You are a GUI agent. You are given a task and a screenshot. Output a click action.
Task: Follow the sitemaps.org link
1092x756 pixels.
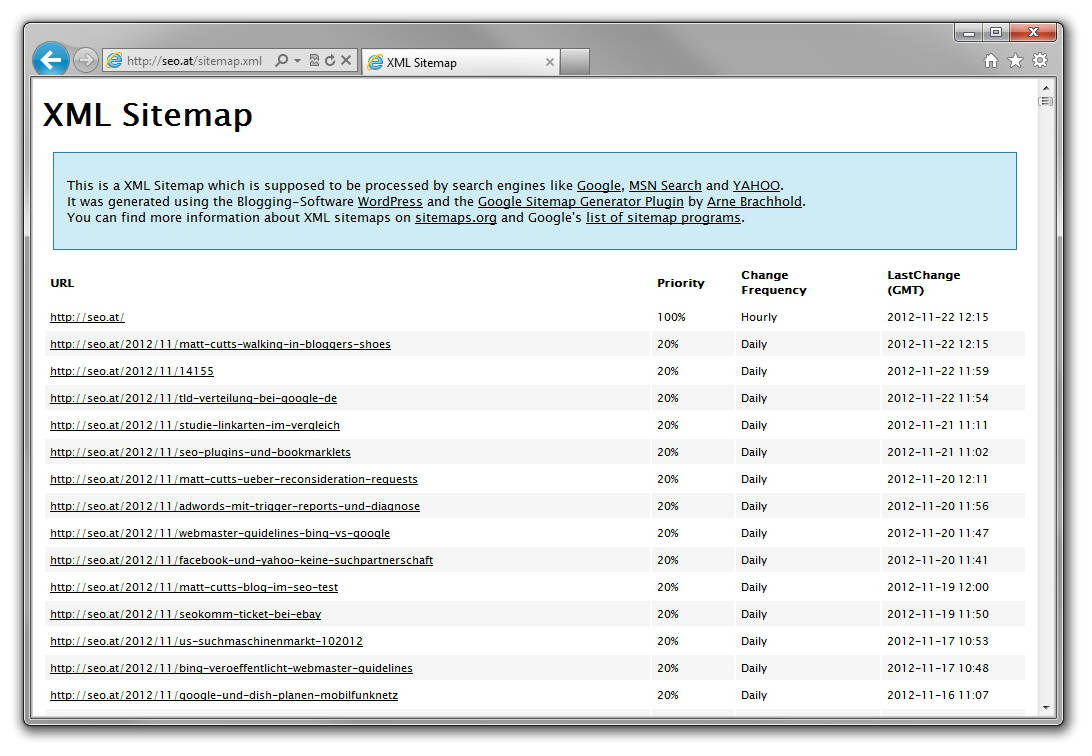[456, 217]
